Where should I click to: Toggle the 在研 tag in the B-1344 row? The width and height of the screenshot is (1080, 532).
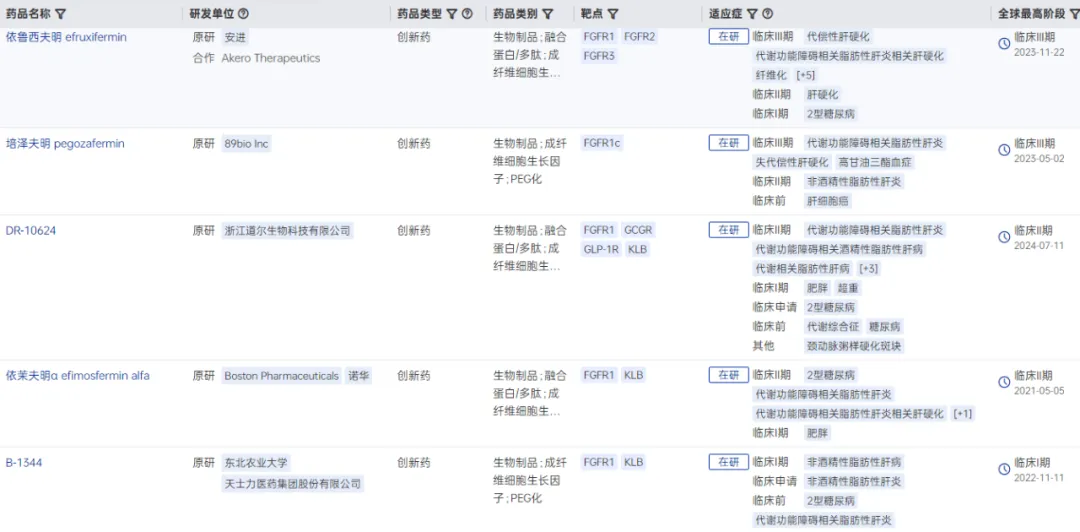coord(728,462)
